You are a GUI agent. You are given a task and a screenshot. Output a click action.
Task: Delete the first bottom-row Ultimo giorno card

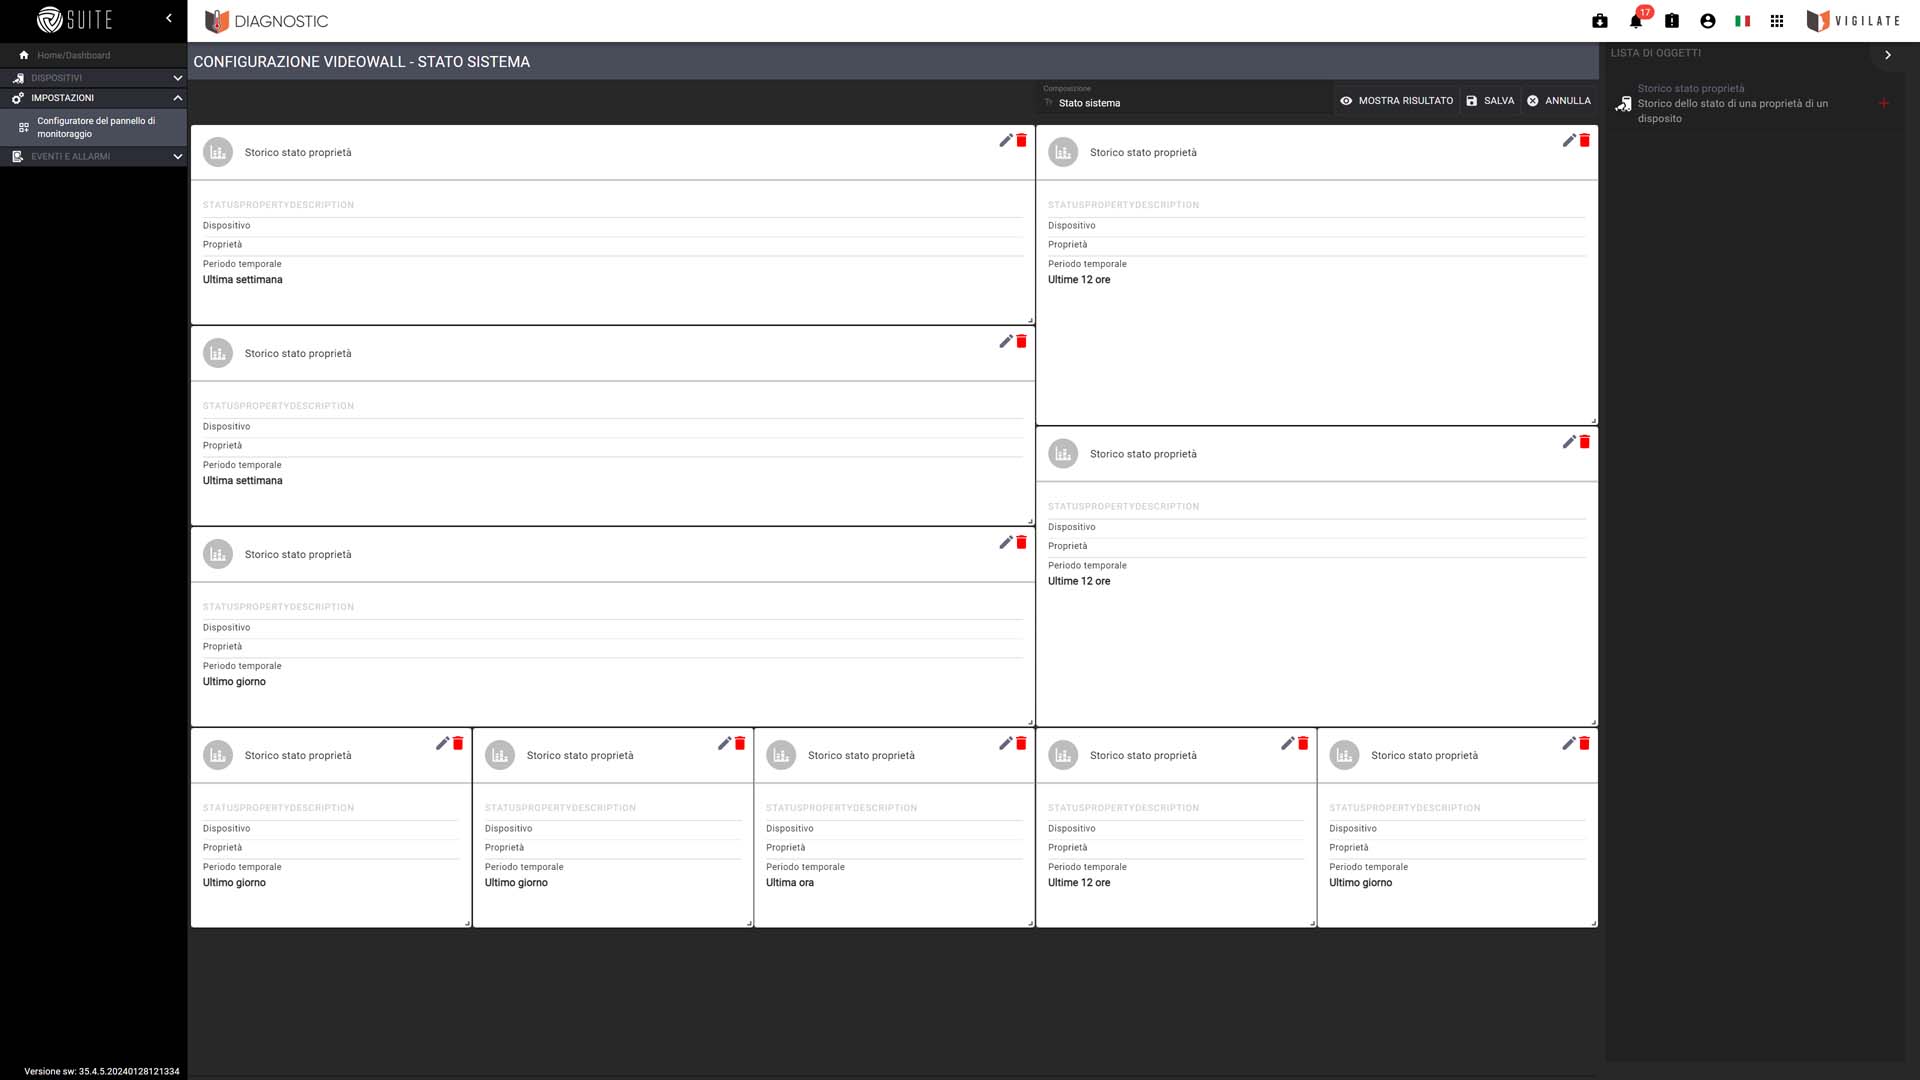click(458, 744)
